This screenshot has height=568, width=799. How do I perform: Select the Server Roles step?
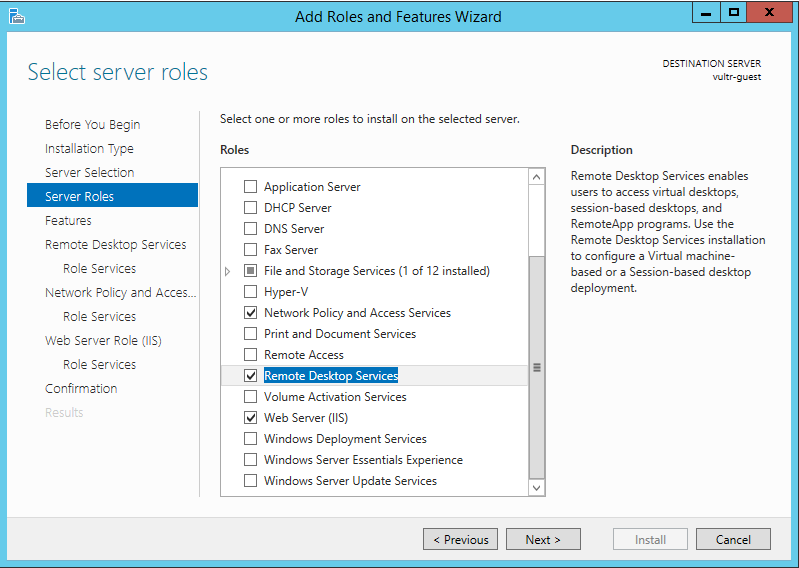(x=112, y=195)
